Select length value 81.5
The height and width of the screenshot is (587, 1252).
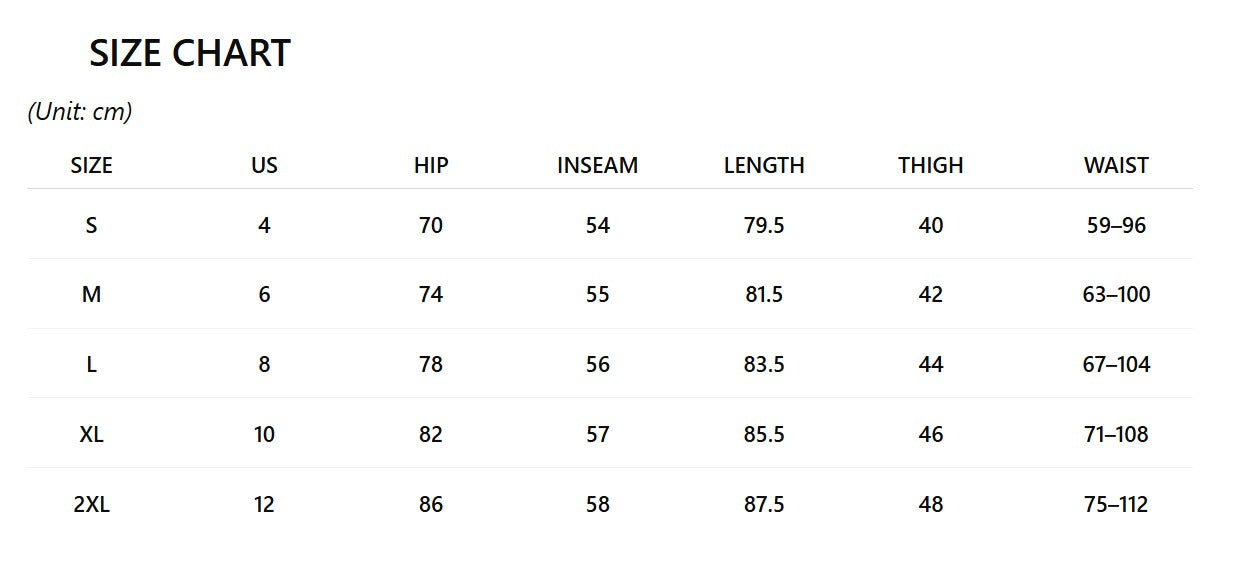coord(764,295)
